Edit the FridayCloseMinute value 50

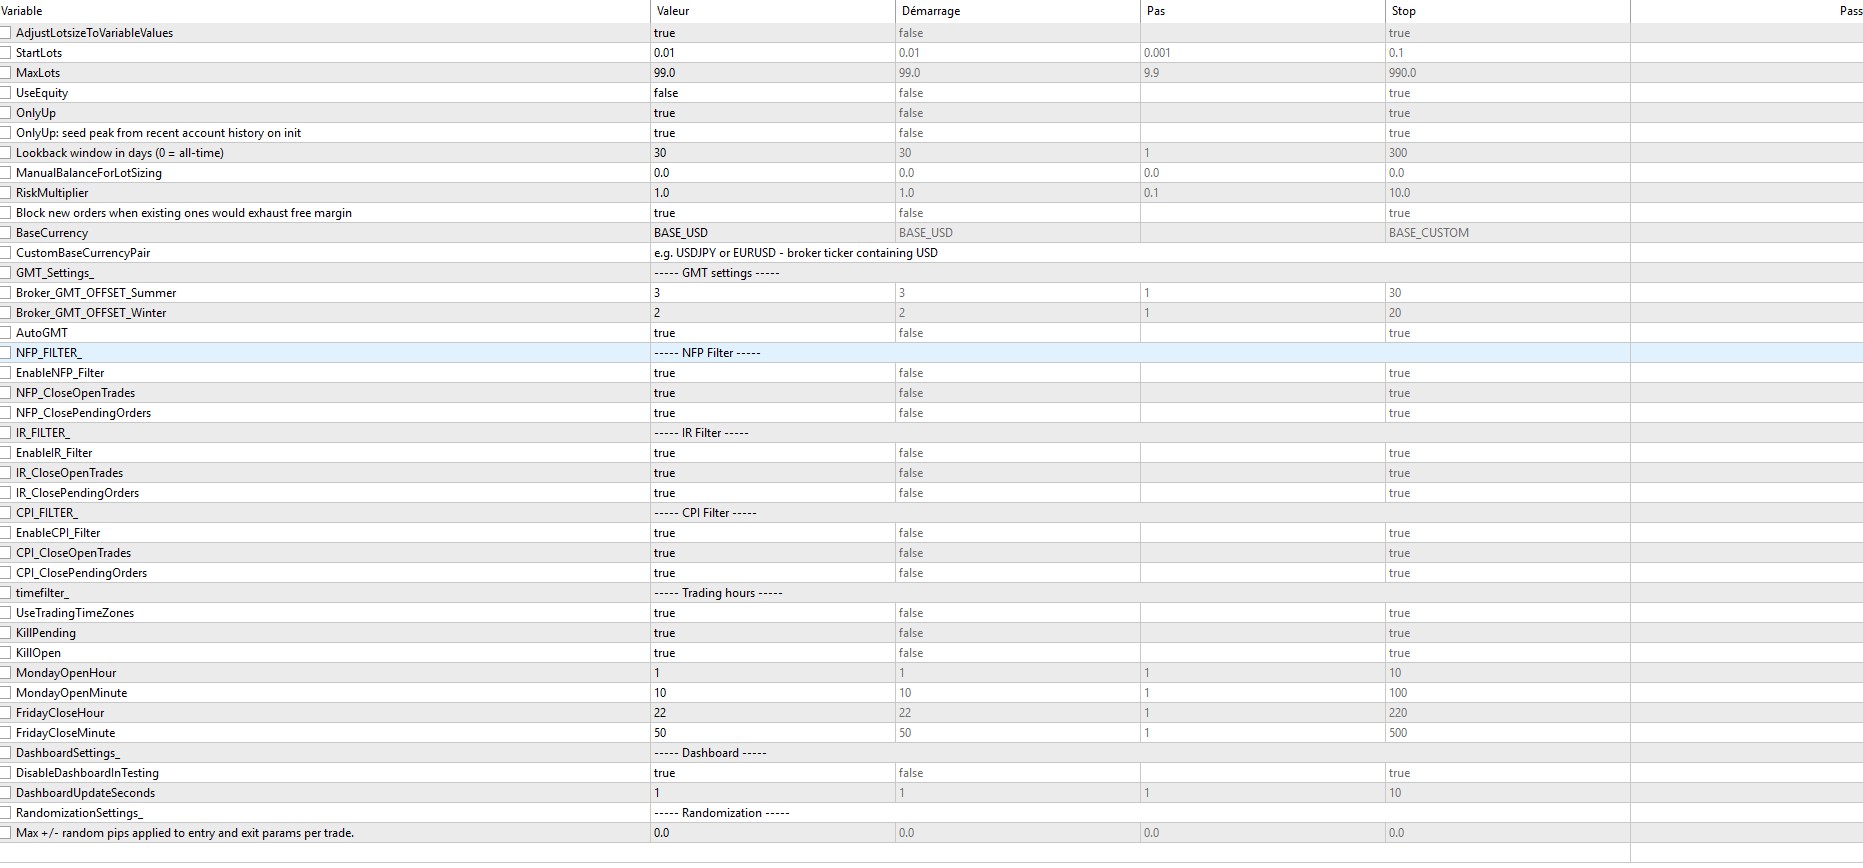(660, 733)
